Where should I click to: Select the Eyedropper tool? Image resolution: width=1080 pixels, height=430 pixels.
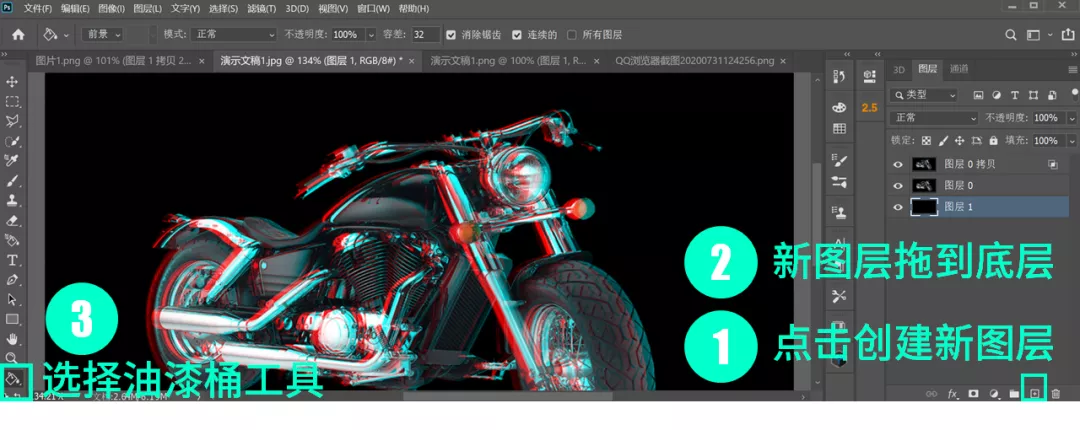tap(12, 161)
